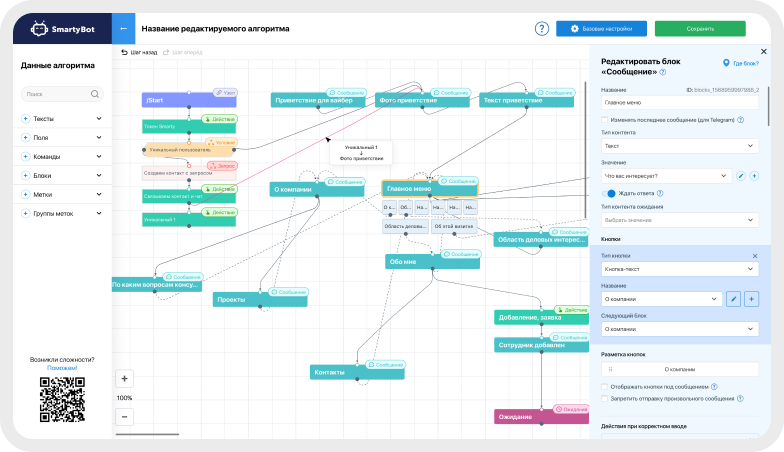This screenshot has height=452, width=784.
Task: Add new button name with plus icon
Action: 752,299
